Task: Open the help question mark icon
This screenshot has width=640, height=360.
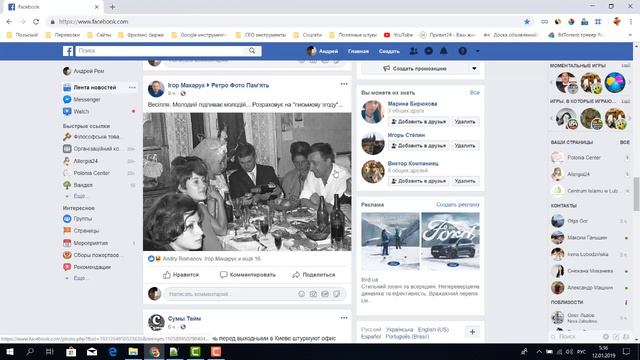Action: (x=462, y=51)
